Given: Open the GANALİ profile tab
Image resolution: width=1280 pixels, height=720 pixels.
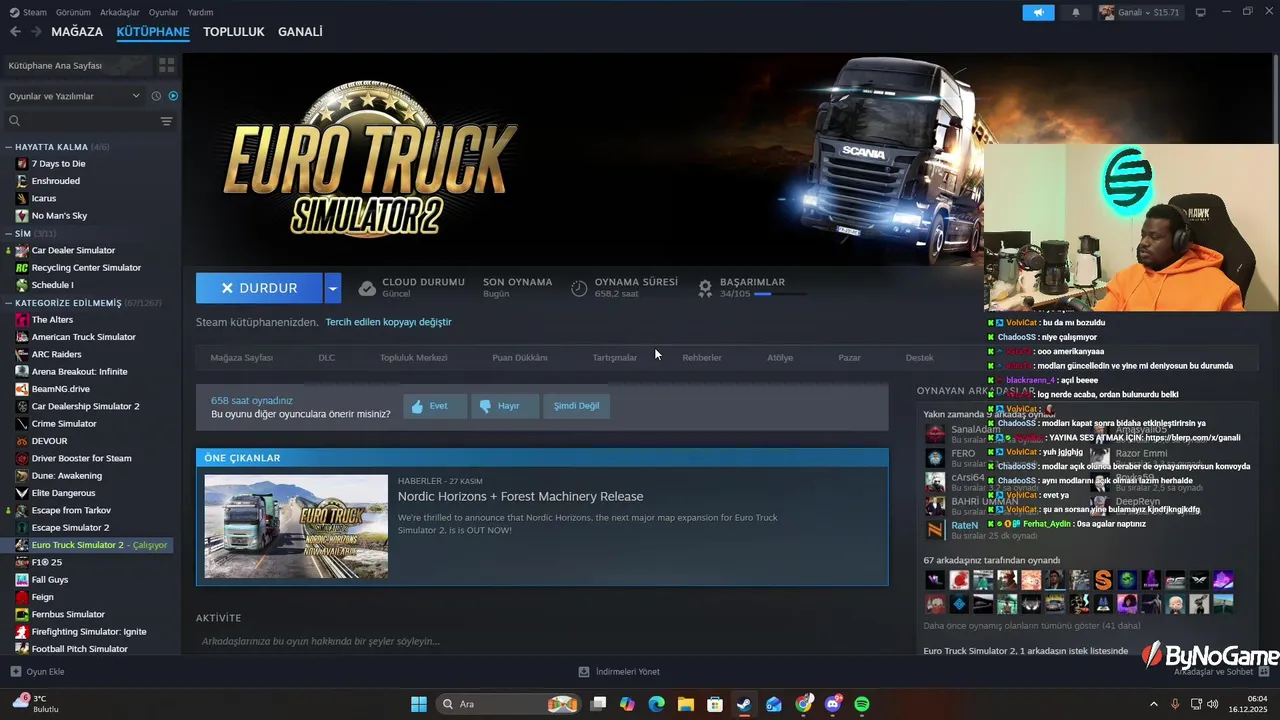Looking at the screenshot, I should point(300,32).
